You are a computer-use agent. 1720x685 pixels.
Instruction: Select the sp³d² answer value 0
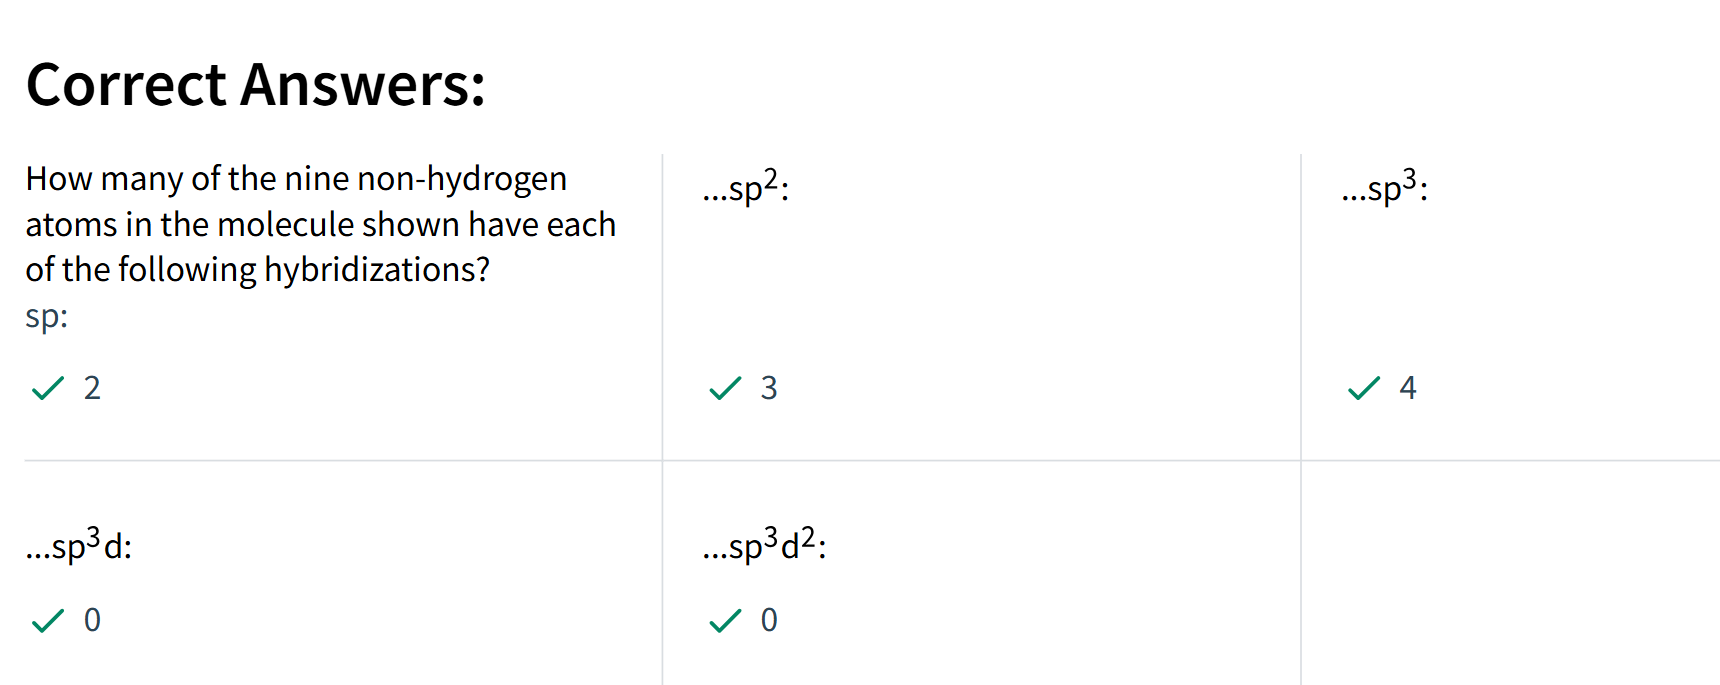pyautogui.click(x=769, y=620)
